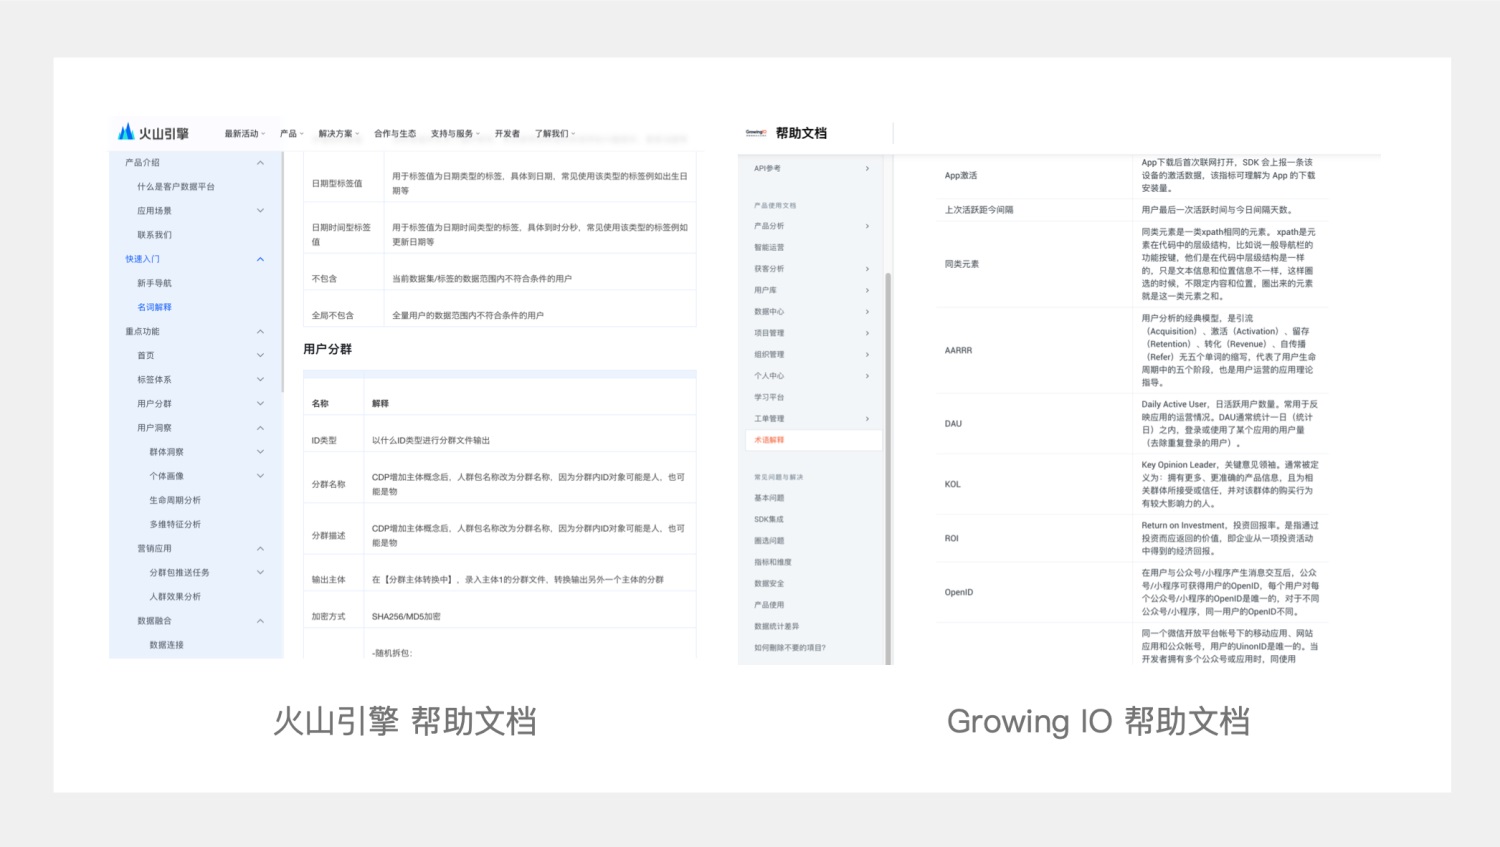The image size is (1500, 847).
Task: Collapse the 产品介绍 section chevron
Action: coord(260,162)
